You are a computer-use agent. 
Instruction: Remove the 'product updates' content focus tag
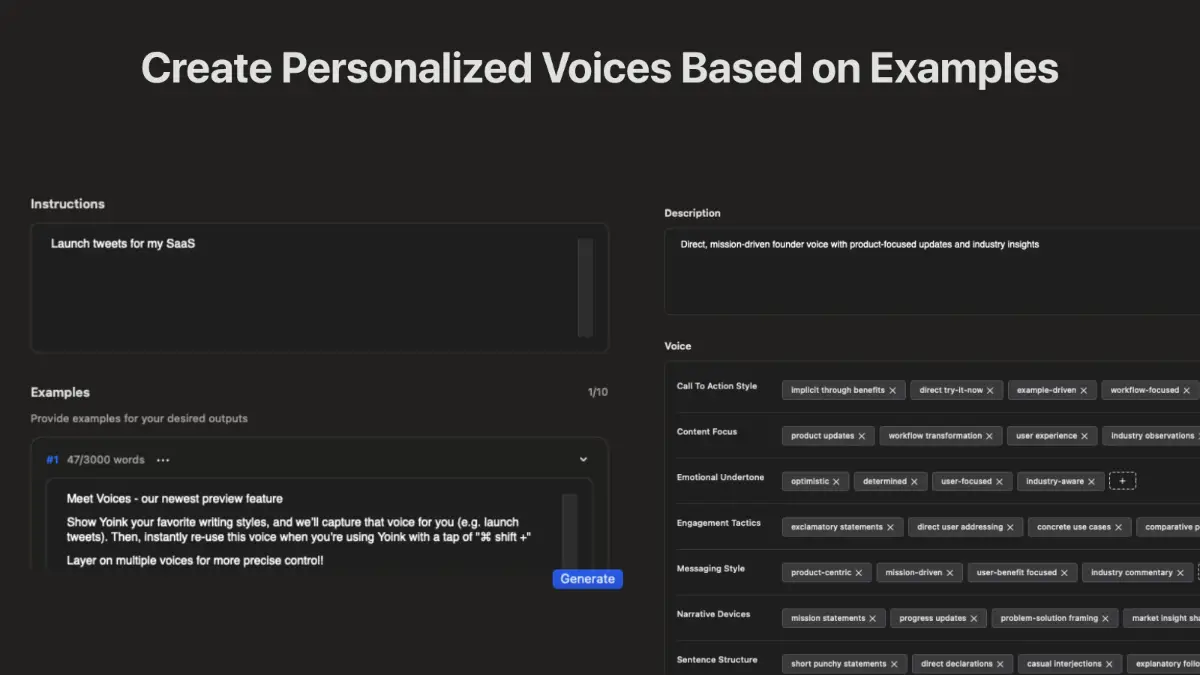click(862, 436)
